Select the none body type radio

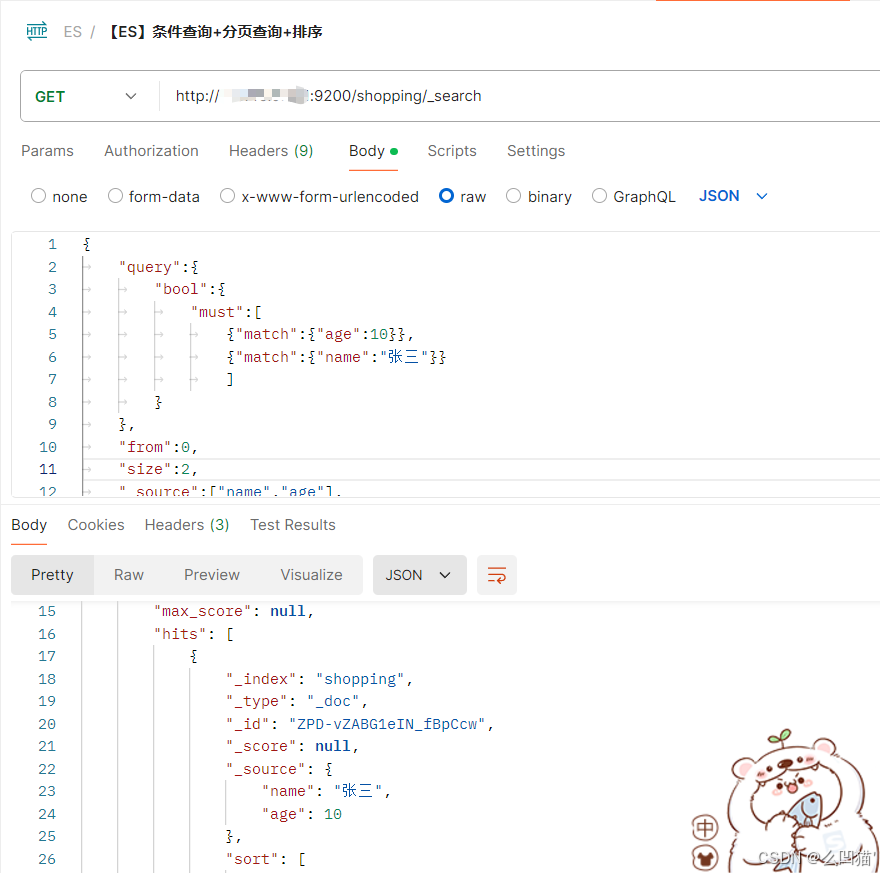(39, 196)
